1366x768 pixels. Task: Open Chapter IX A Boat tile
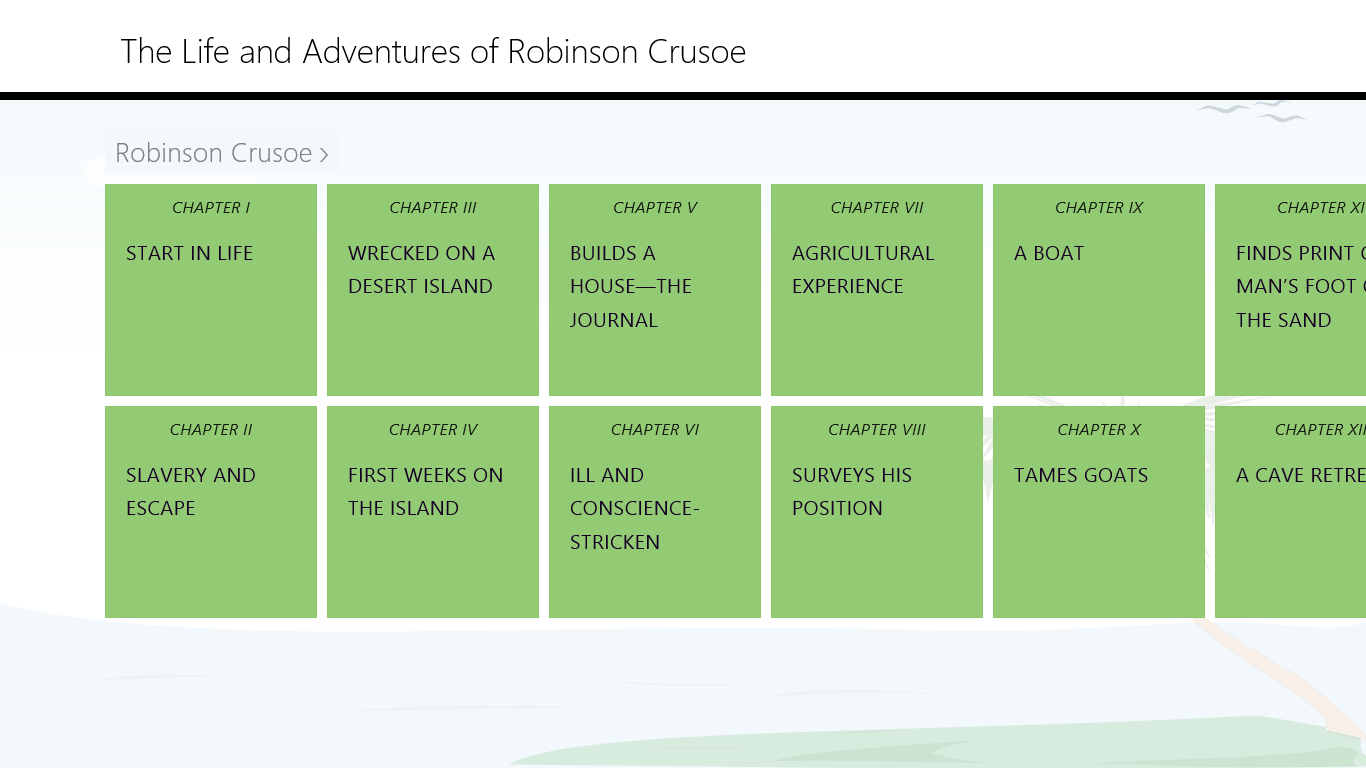pyautogui.click(x=1099, y=290)
